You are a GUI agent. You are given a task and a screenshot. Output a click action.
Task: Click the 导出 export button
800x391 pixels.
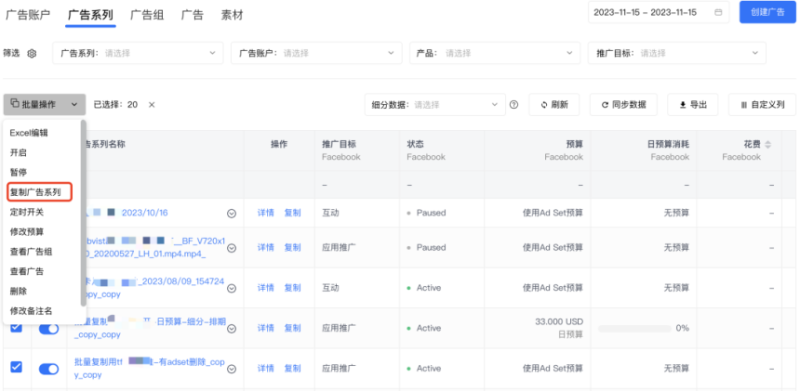[693, 105]
